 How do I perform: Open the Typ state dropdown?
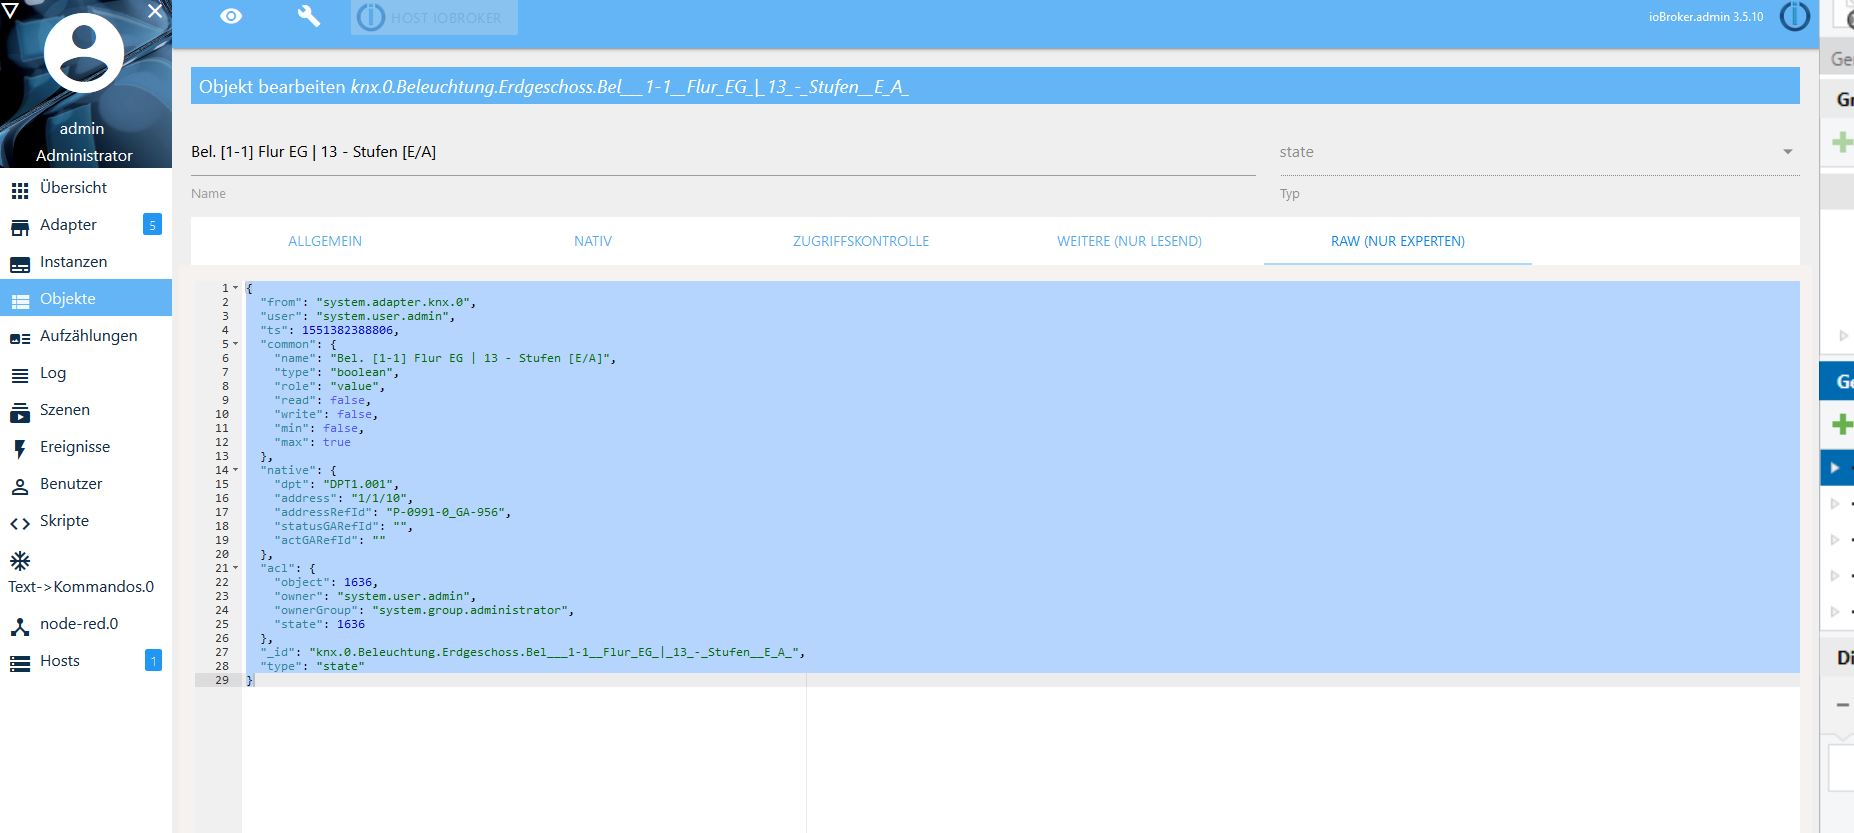pos(1540,153)
